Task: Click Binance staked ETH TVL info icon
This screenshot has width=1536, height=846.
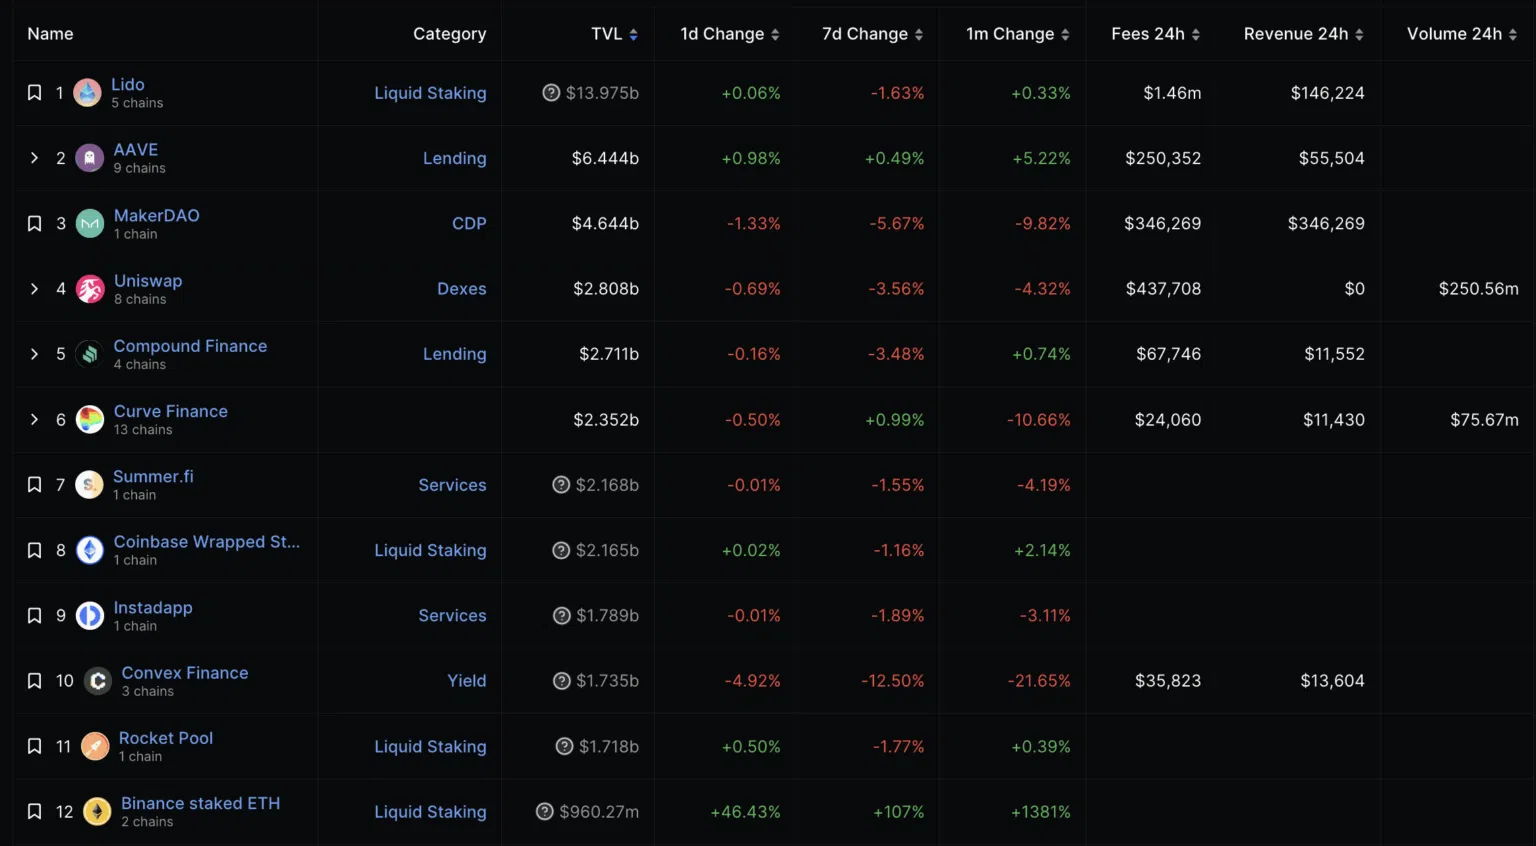Action: (545, 812)
